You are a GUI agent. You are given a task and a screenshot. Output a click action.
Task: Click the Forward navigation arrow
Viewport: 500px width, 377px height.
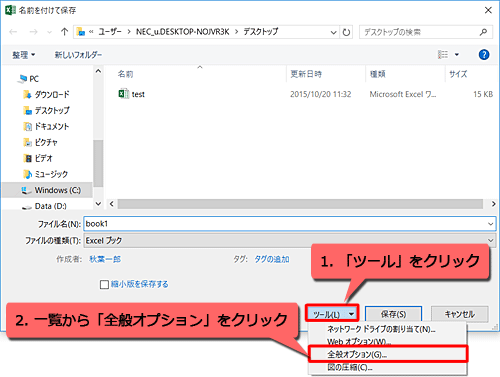pyautogui.click(x=33, y=32)
